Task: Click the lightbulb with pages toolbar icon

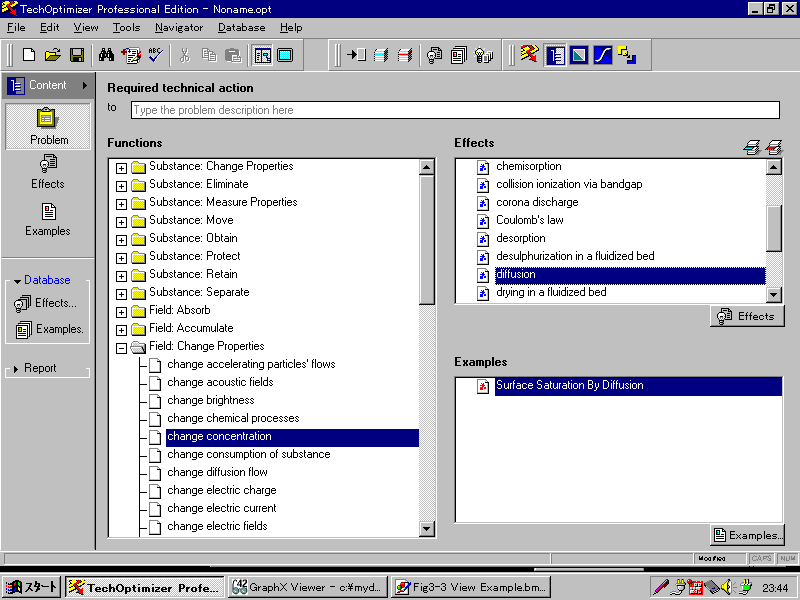Action: pyautogui.click(x=434, y=55)
